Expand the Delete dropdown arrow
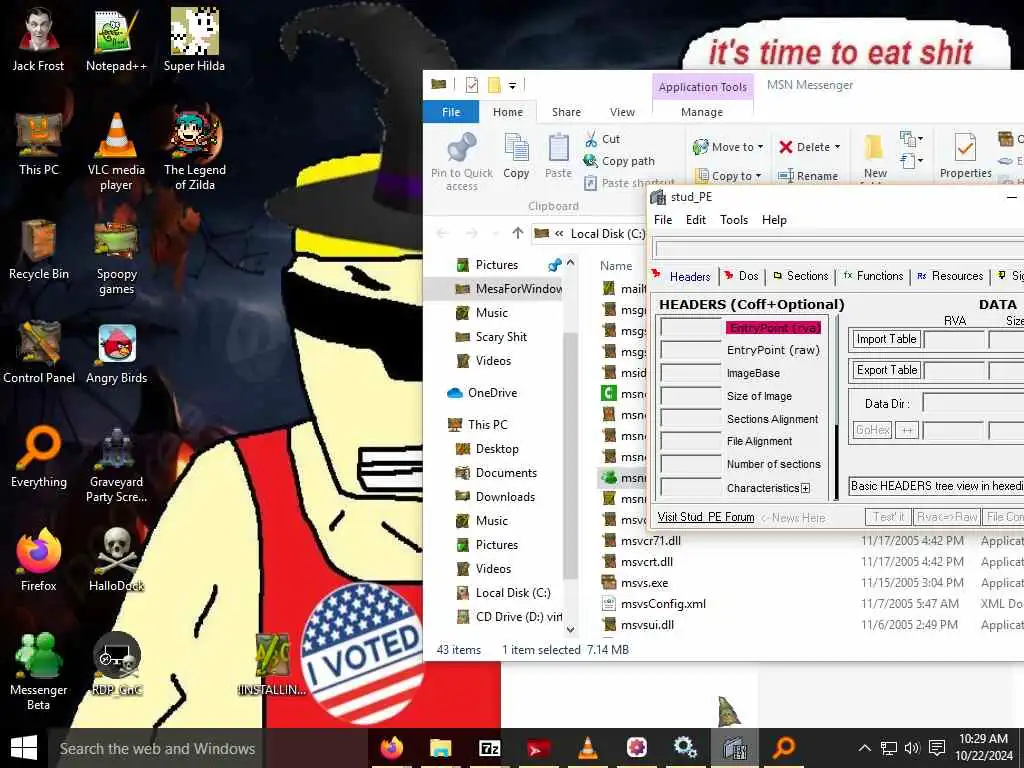The width and height of the screenshot is (1024, 768). pyautogui.click(x=837, y=147)
